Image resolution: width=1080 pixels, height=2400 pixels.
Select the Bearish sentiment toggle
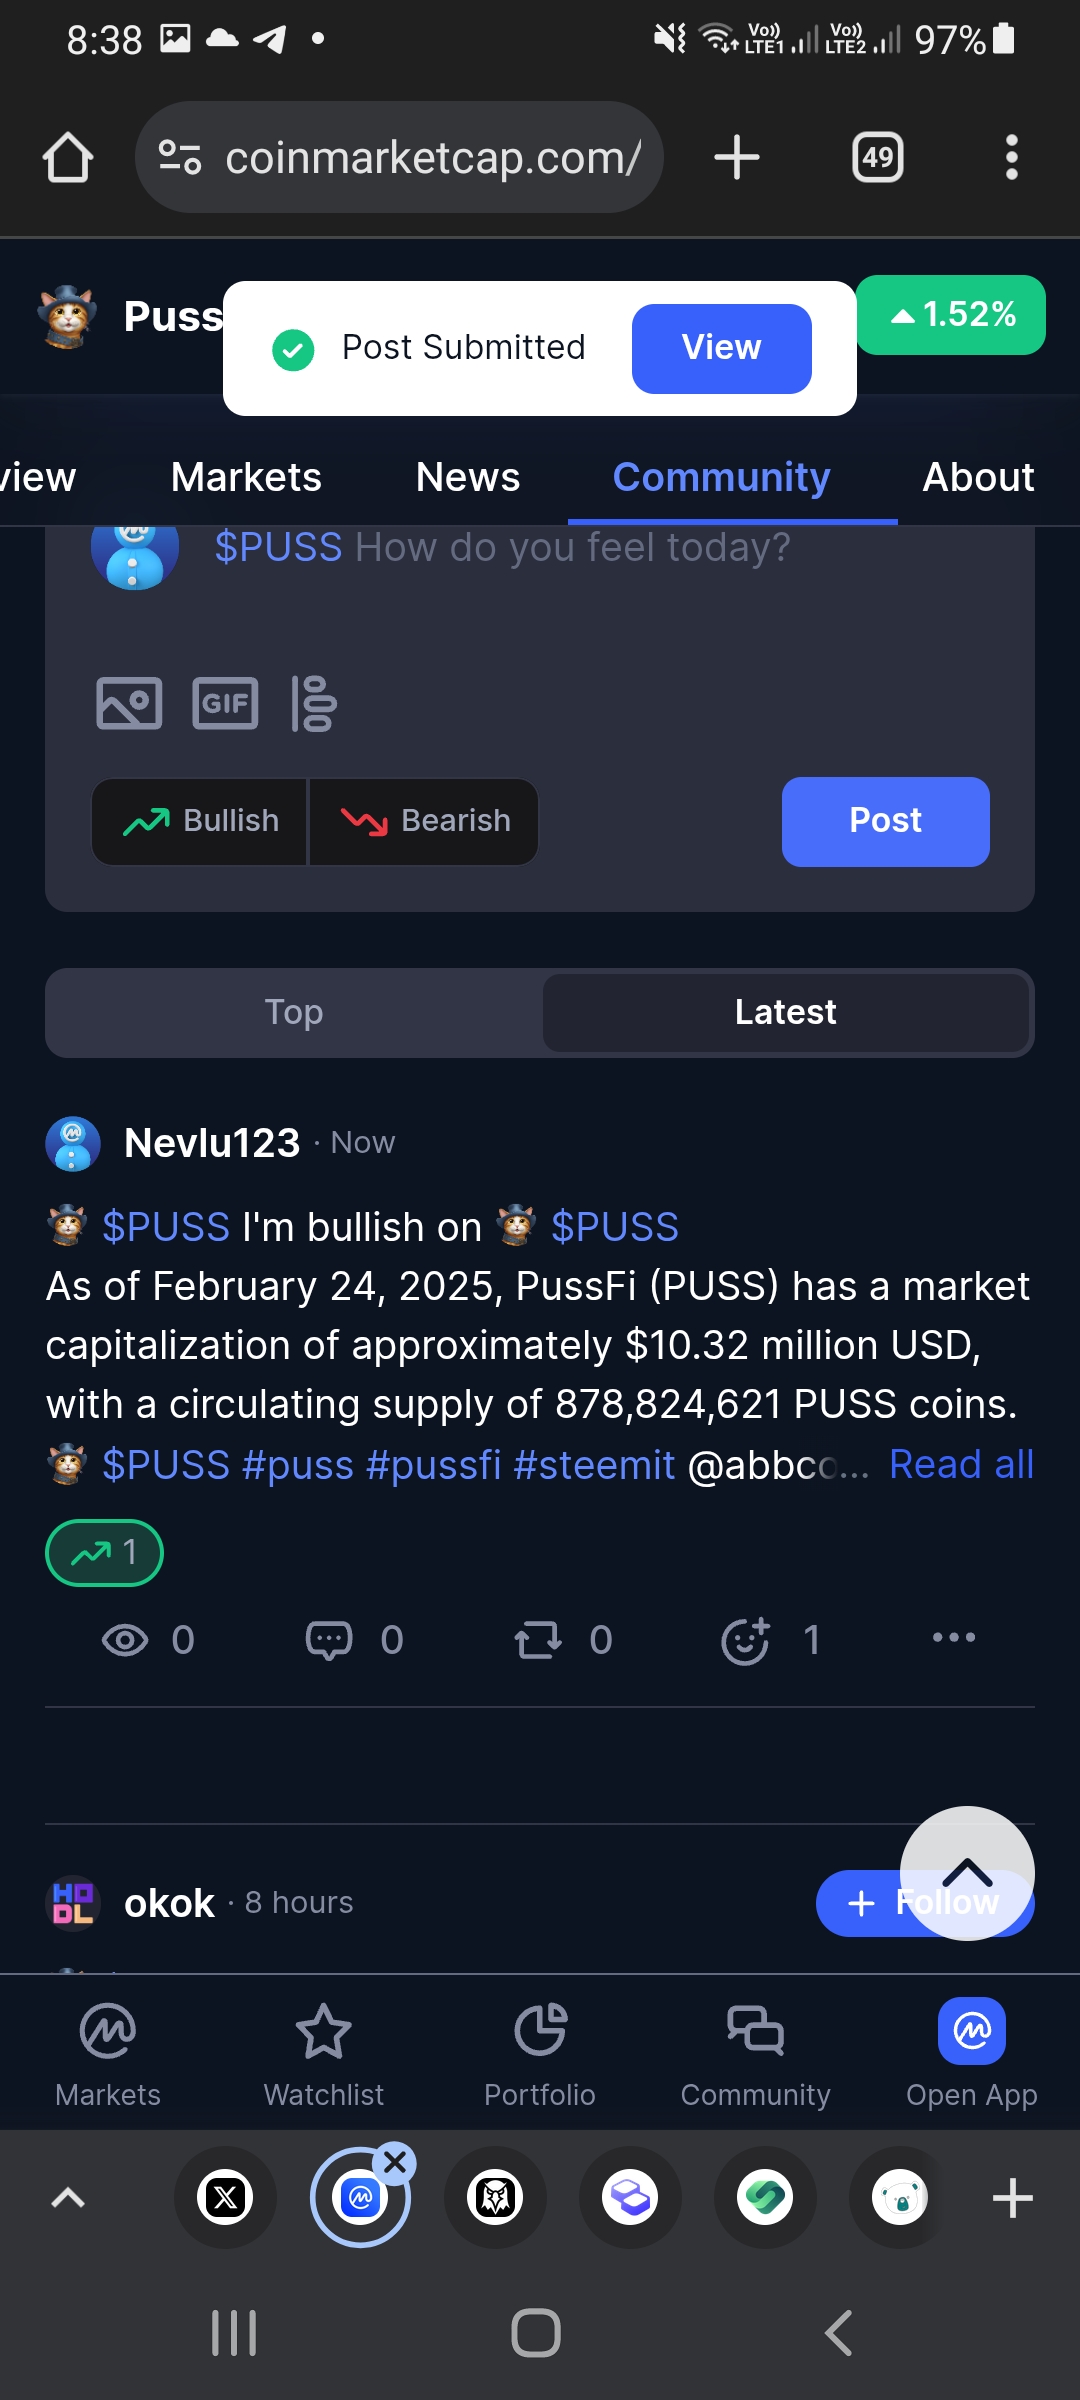(x=425, y=821)
